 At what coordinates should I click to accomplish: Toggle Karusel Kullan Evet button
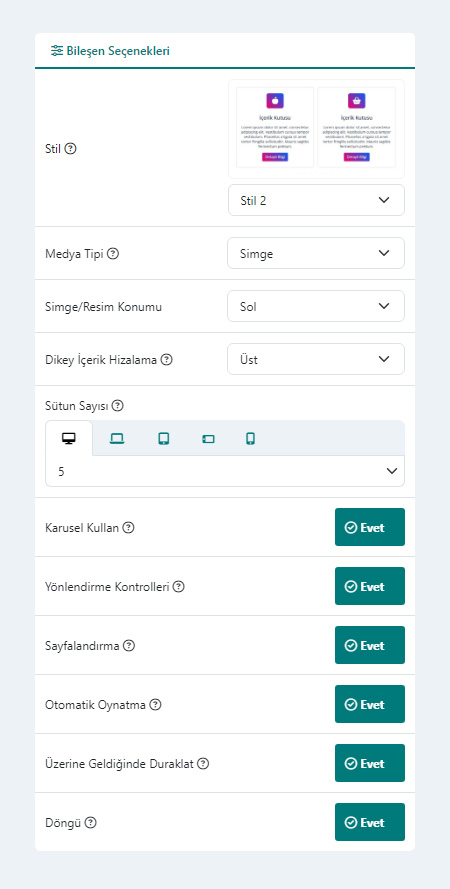370,527
